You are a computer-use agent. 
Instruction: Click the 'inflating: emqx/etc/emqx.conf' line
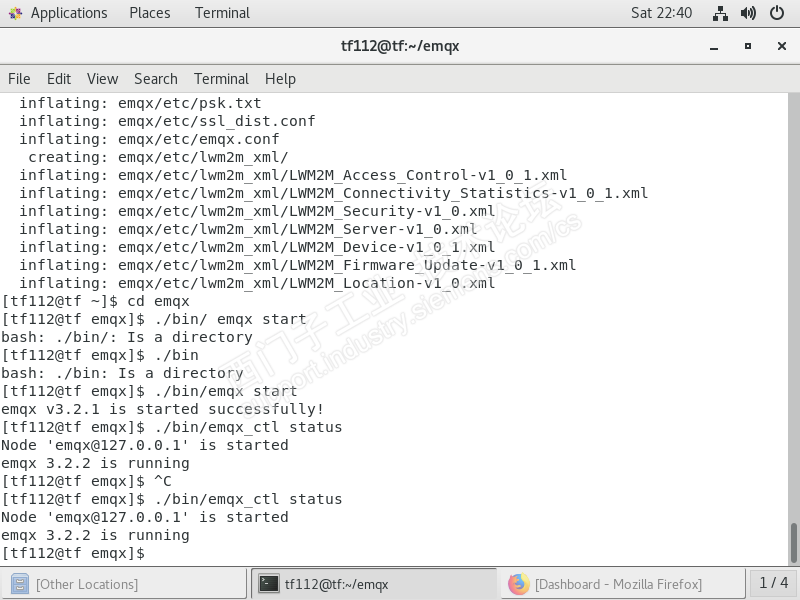coord(149,139)
